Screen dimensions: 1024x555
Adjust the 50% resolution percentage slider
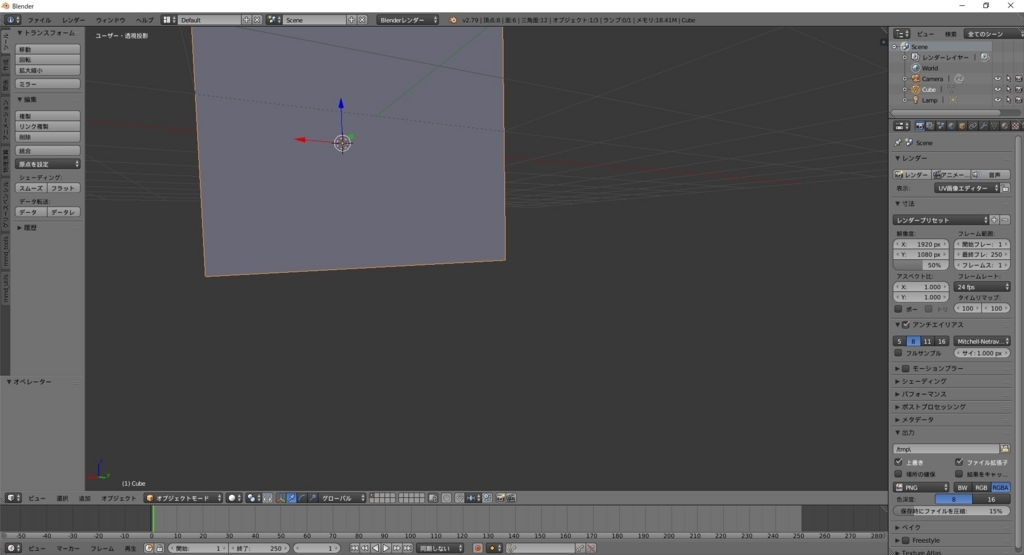[x=921, y=265]
